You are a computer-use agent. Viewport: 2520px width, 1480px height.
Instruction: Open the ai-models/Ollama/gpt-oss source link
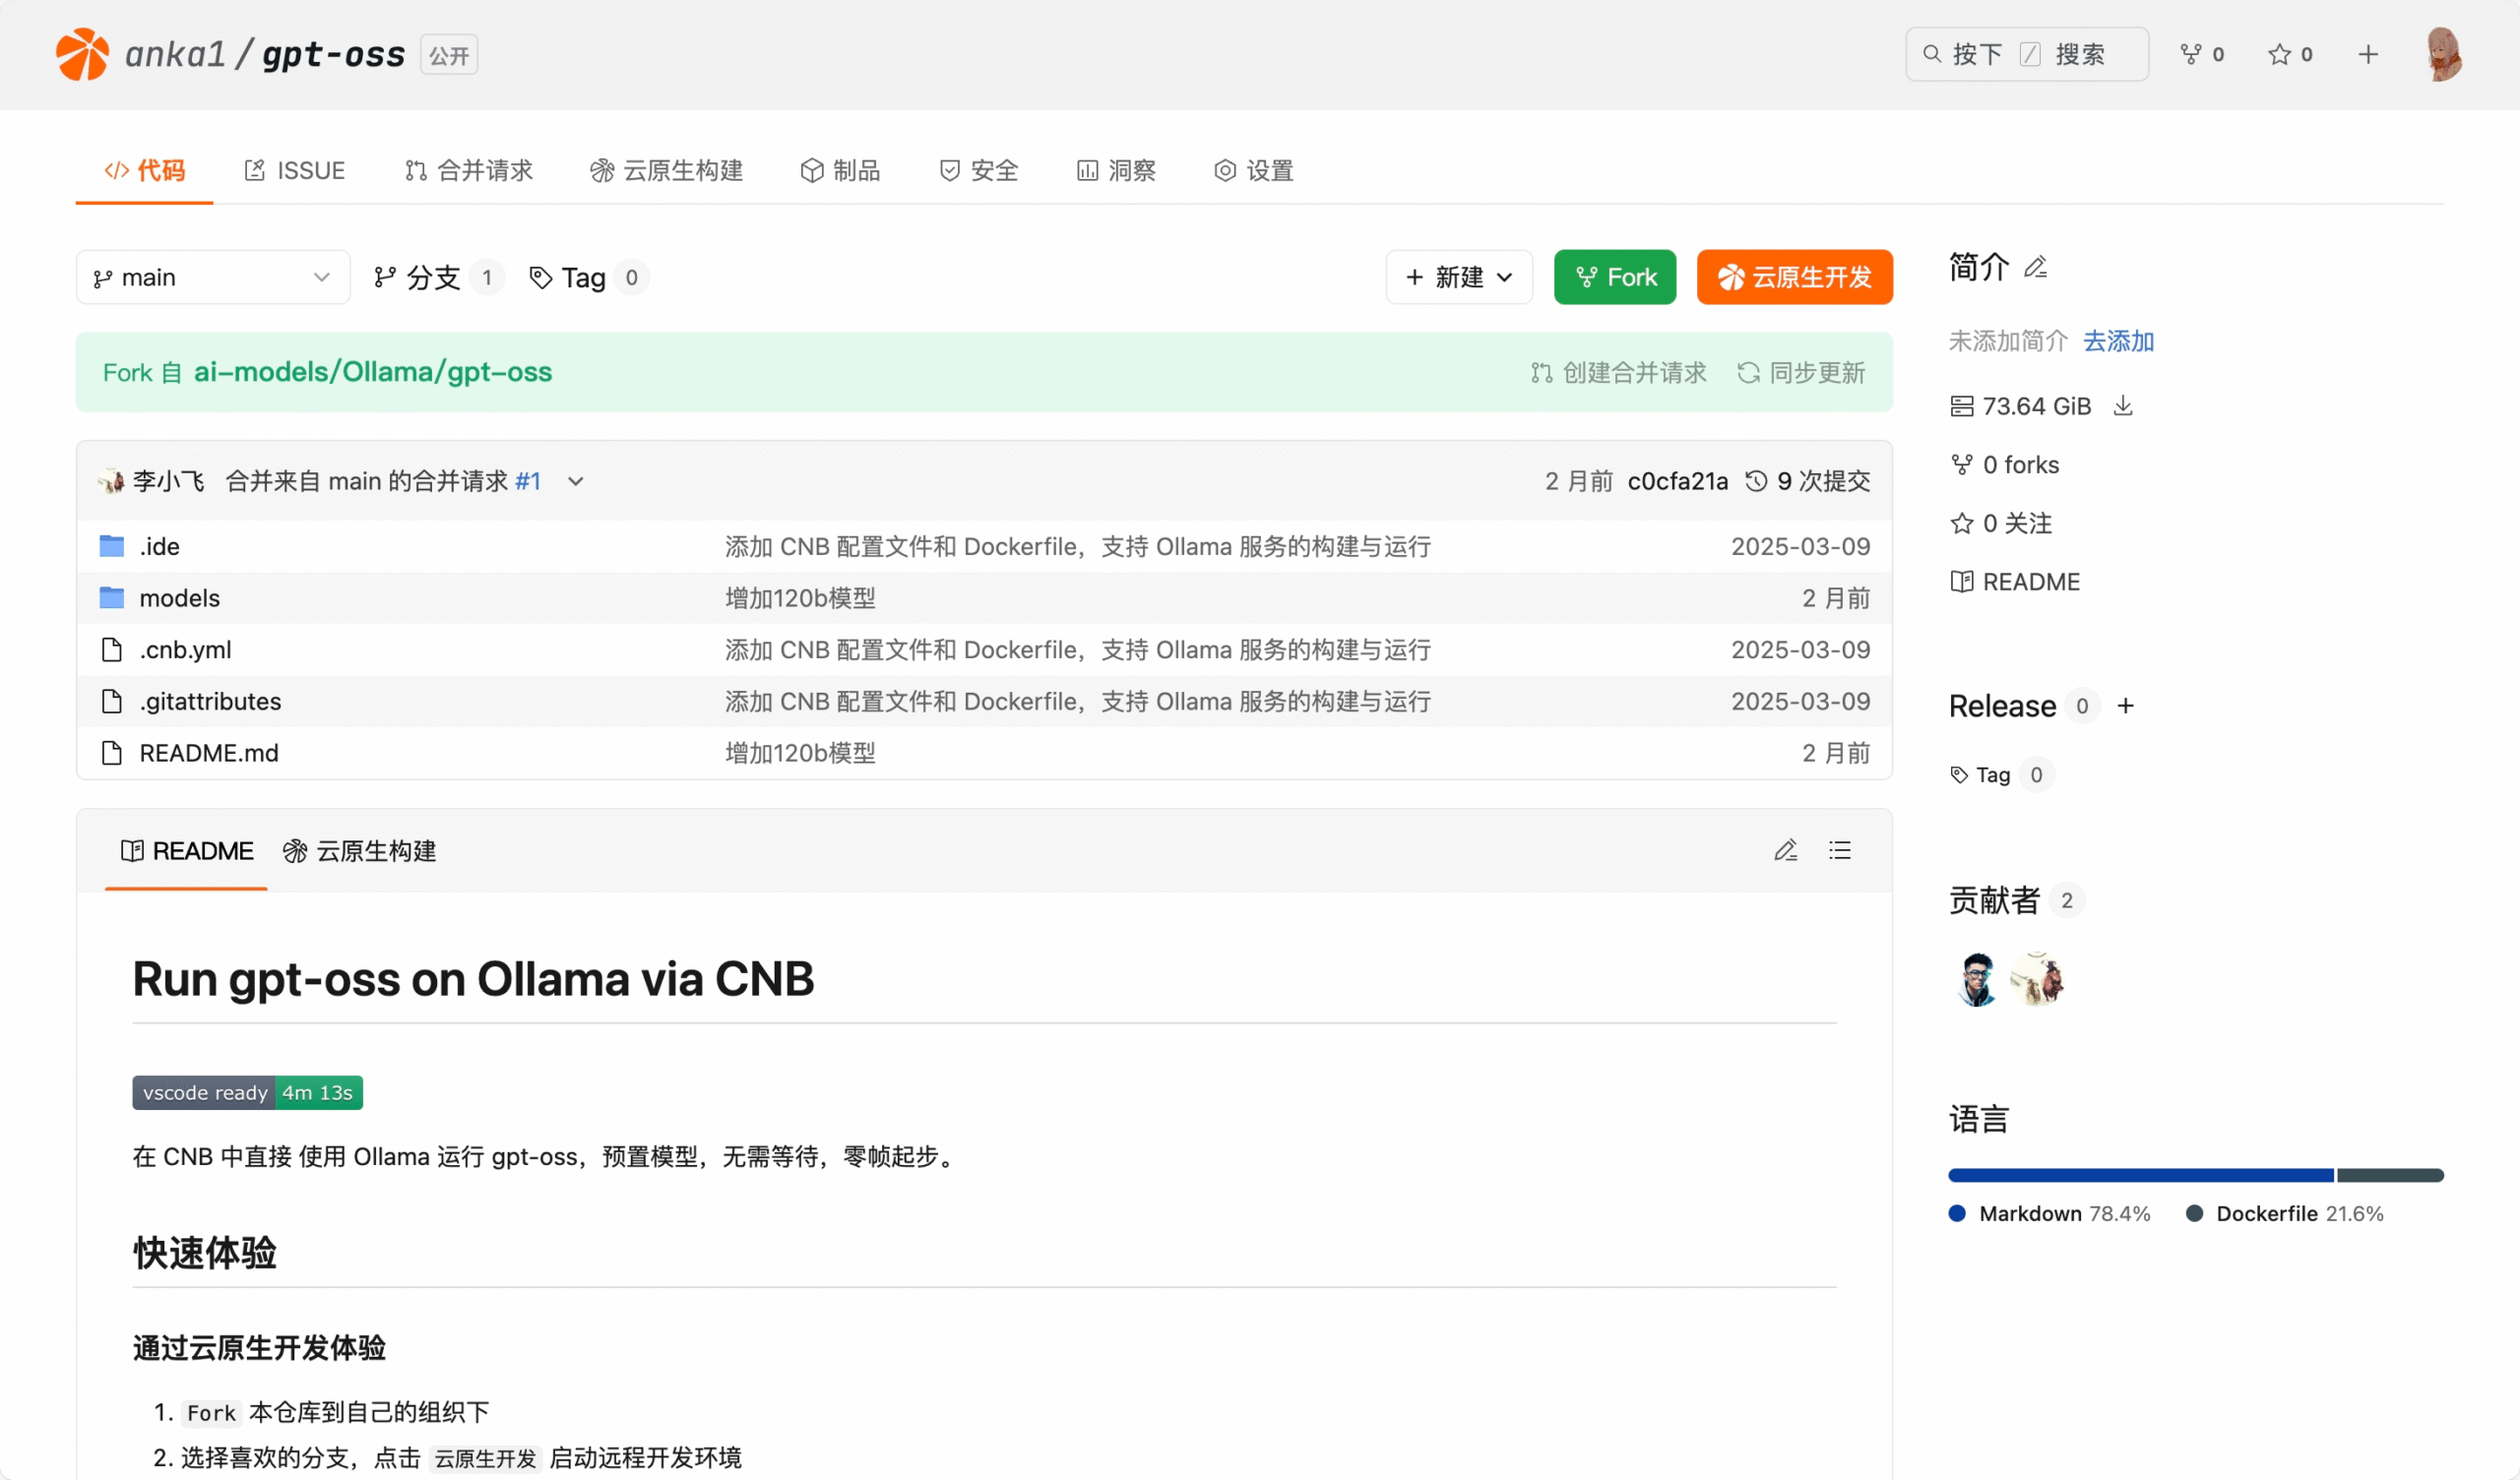372,372
